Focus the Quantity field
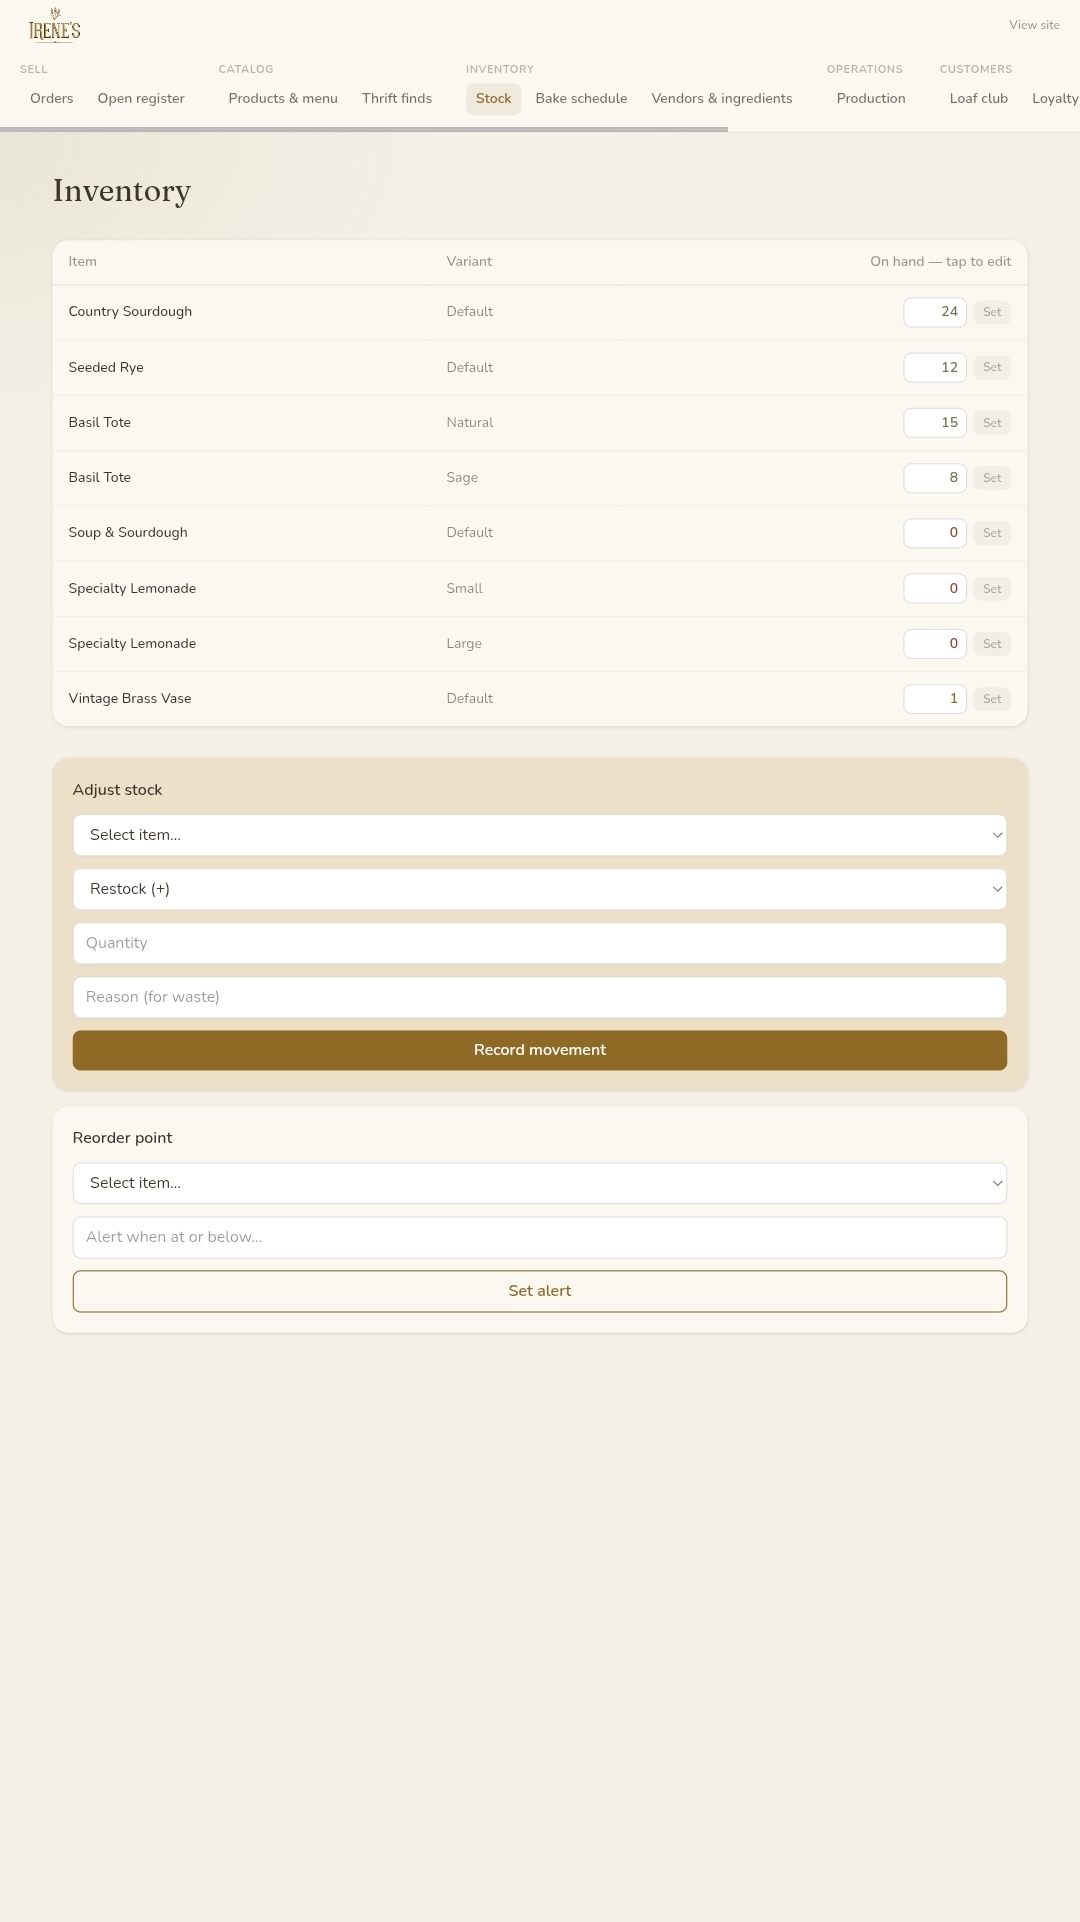Image resolution: width=1080 pixels, height=1922 pixels. [540, 943]
